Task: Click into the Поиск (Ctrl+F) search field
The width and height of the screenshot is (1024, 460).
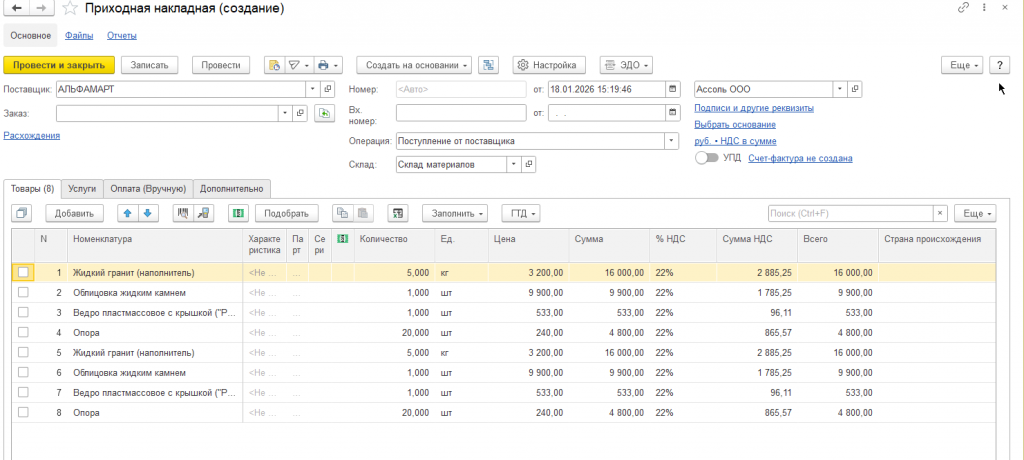Action: tap(850, 213)
